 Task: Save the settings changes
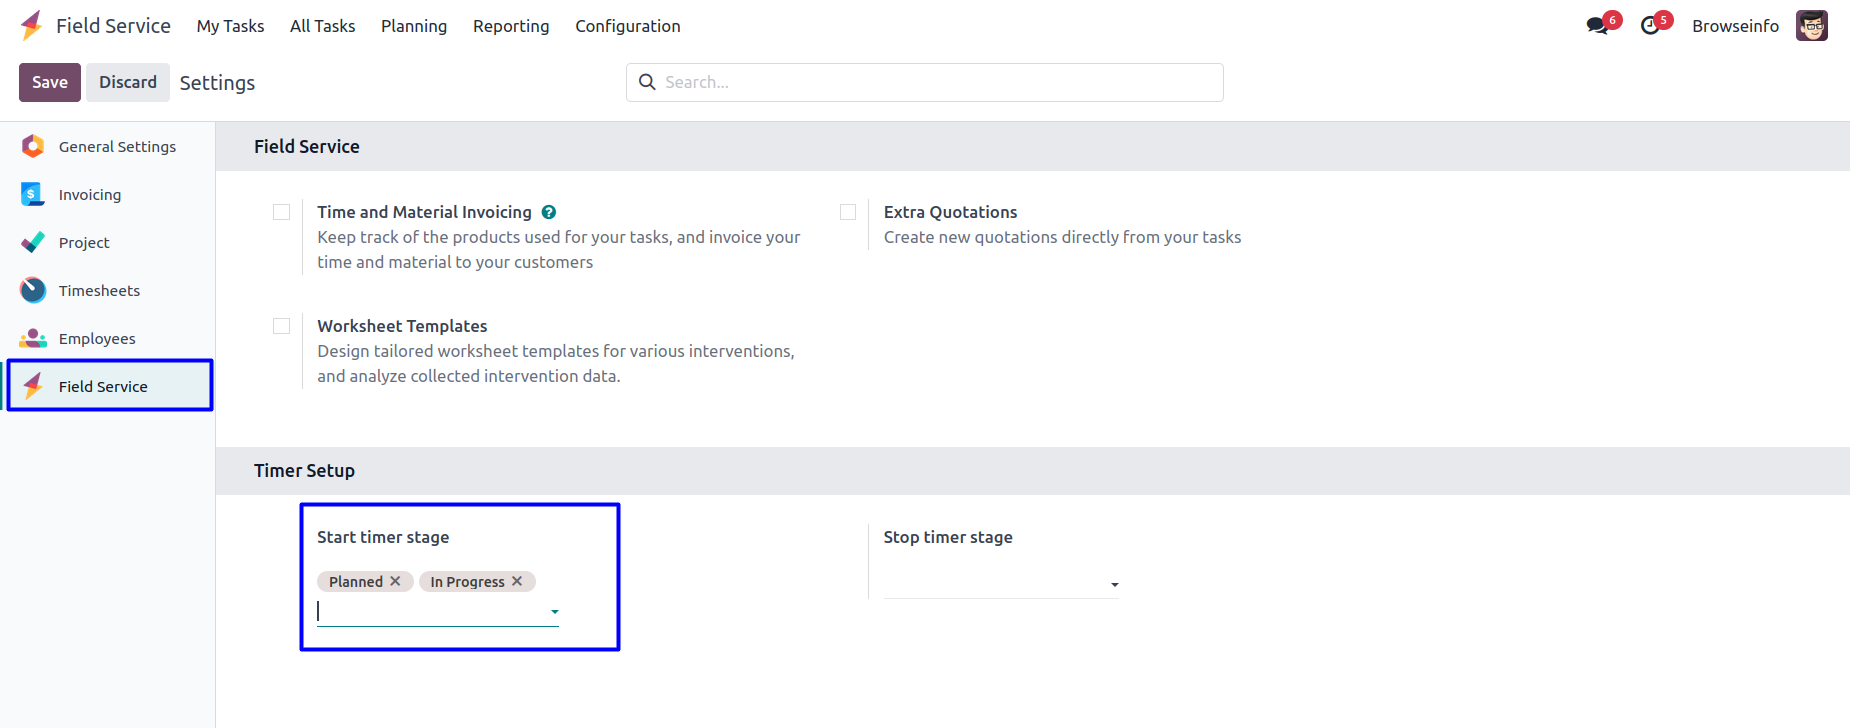pos(50,82)
